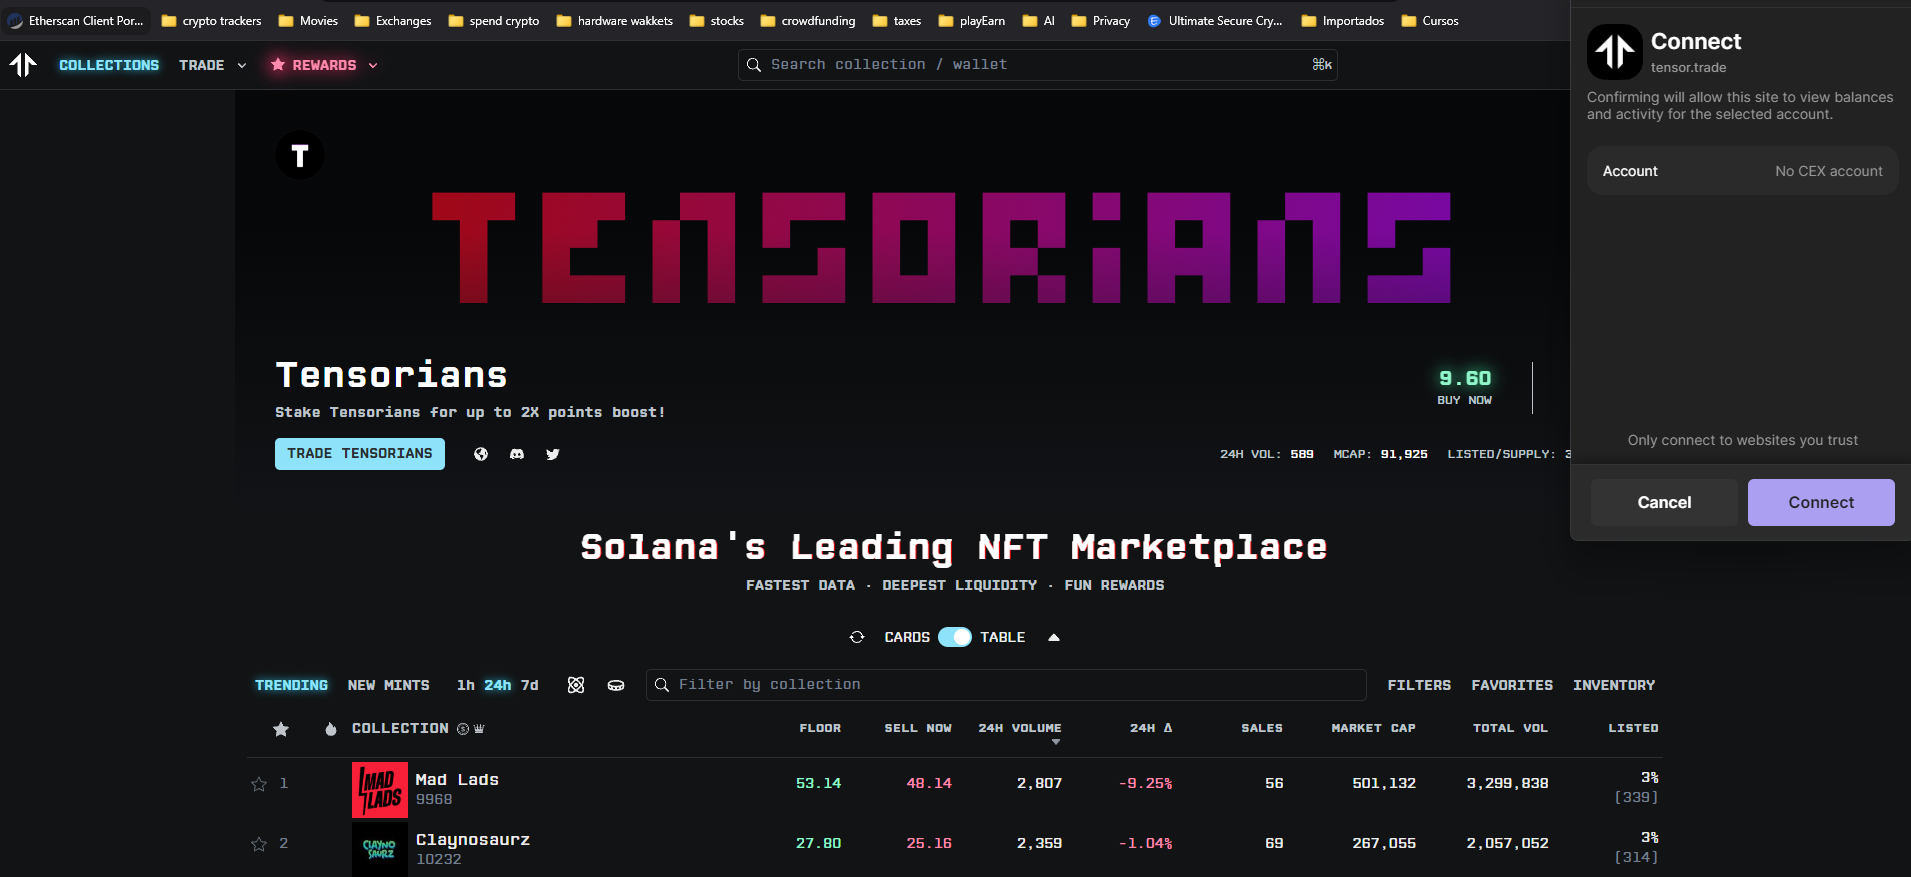This screenshot has height=877, width=1911.
Task: Click the coin icon next to Collection header
Action: pyautogui.click(x=463, y=729)
